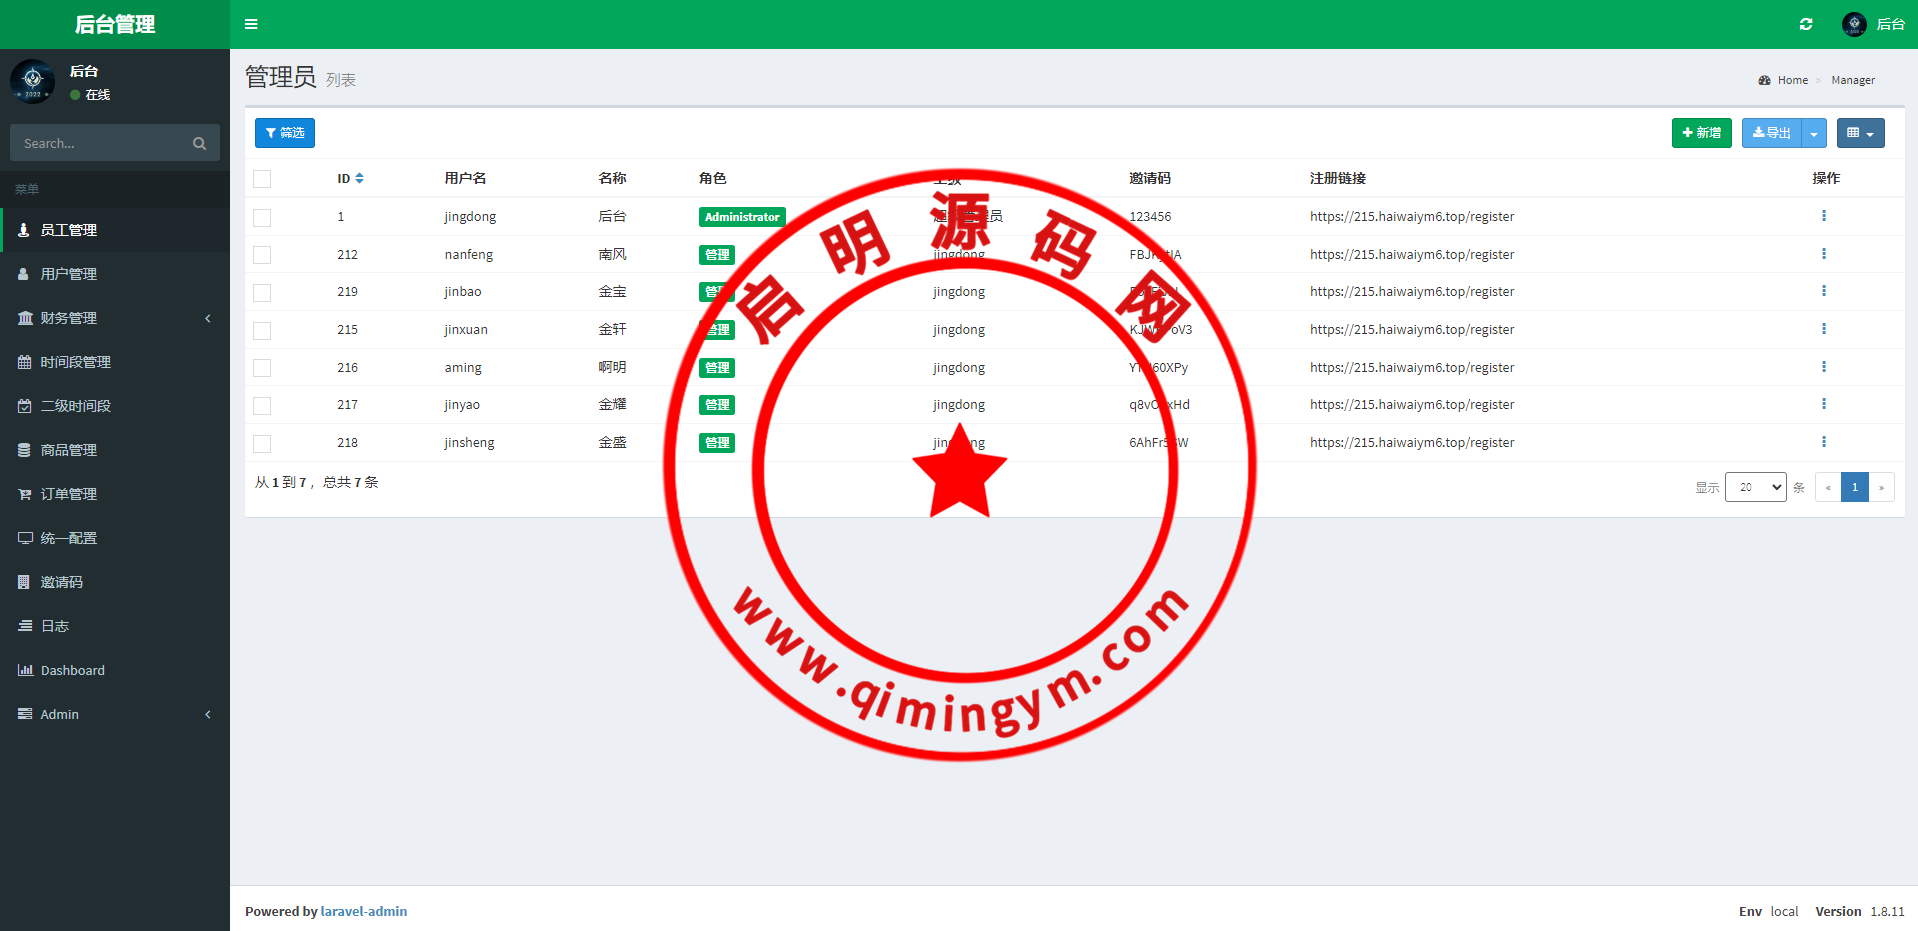
Task: Open actions menu for jinsheng row
Action: click(1823, 442)
